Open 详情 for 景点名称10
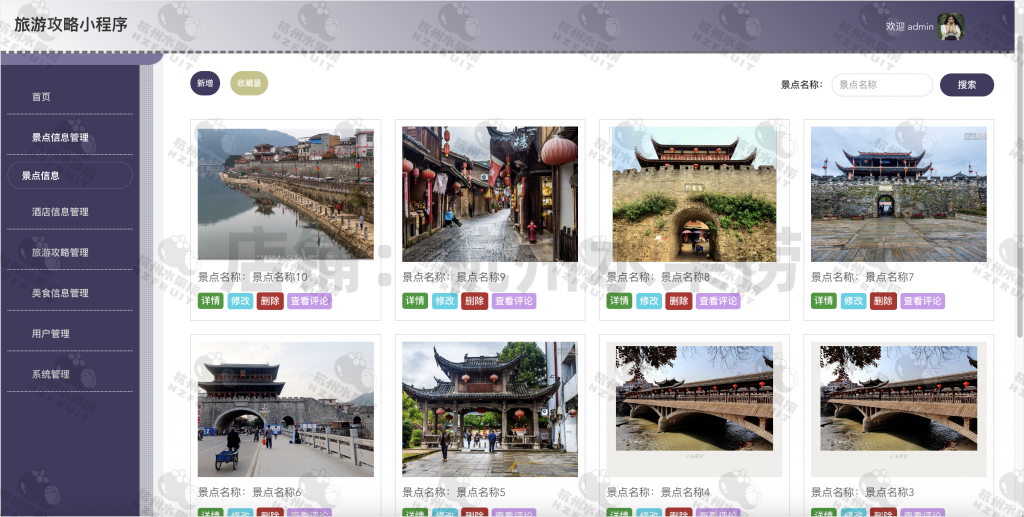Viewport: 1024px width, 517px height. point(210,301)
